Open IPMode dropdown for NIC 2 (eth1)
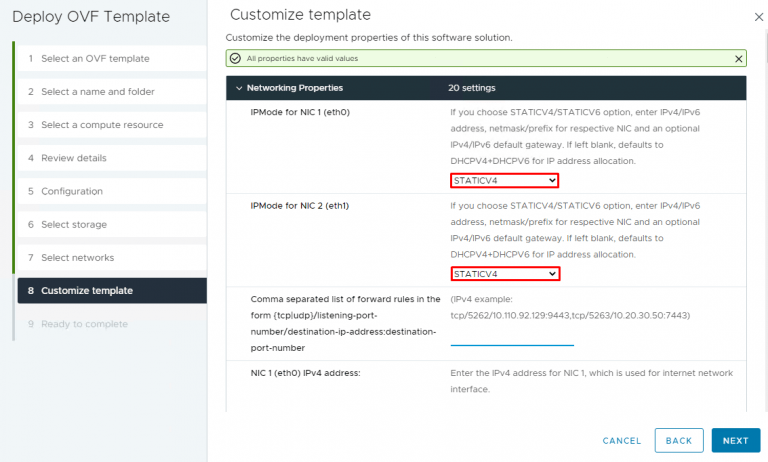The height and width of the screenshot is (462, 768). [504, 274]
